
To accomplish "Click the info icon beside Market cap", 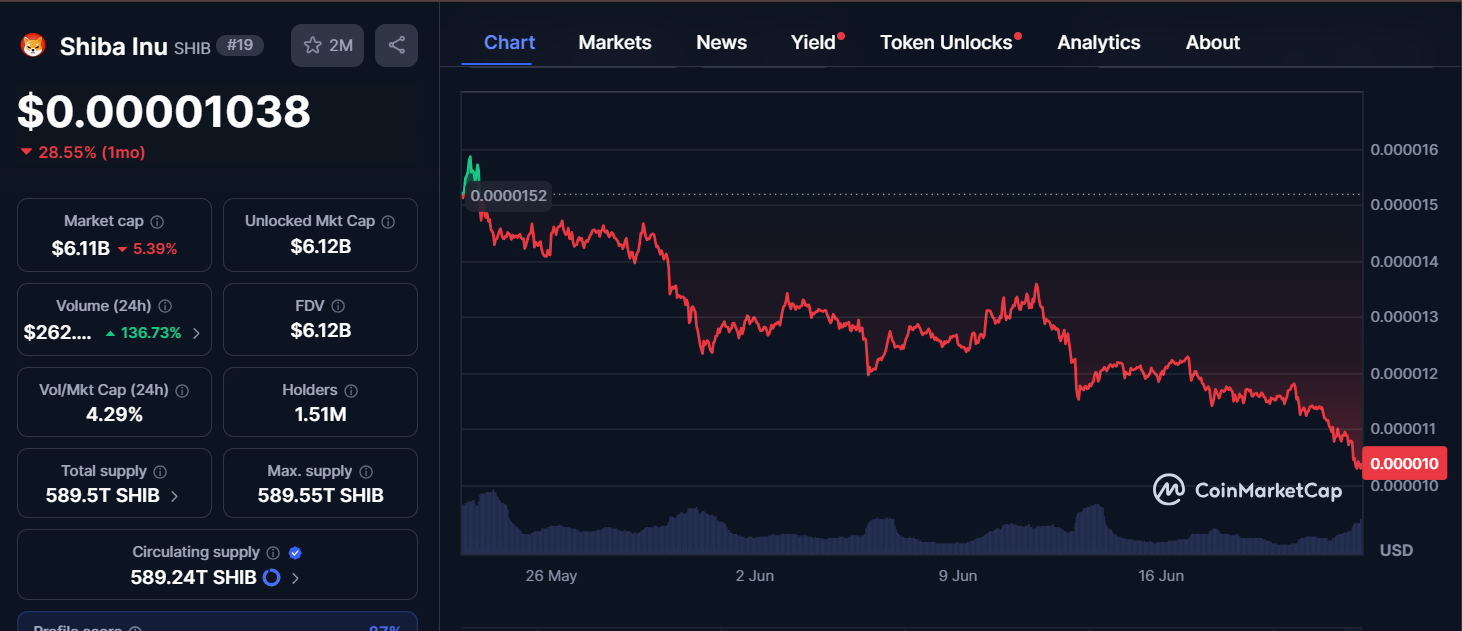I will pos(157,221).
